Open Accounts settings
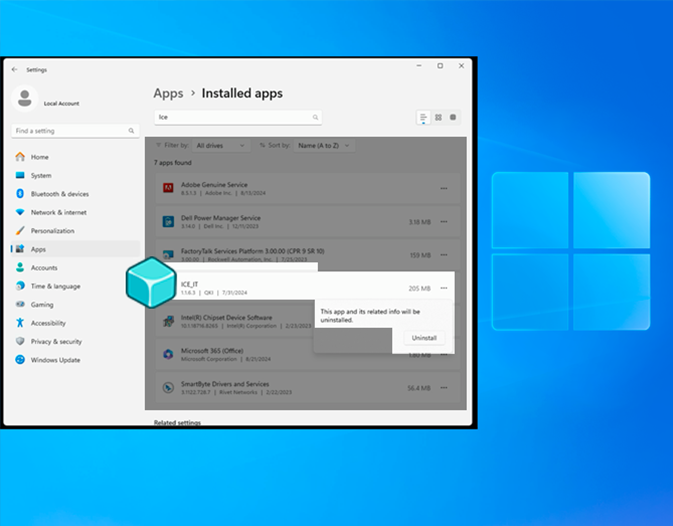The width and height of the screenshot is (673, 526). point(75,268)
